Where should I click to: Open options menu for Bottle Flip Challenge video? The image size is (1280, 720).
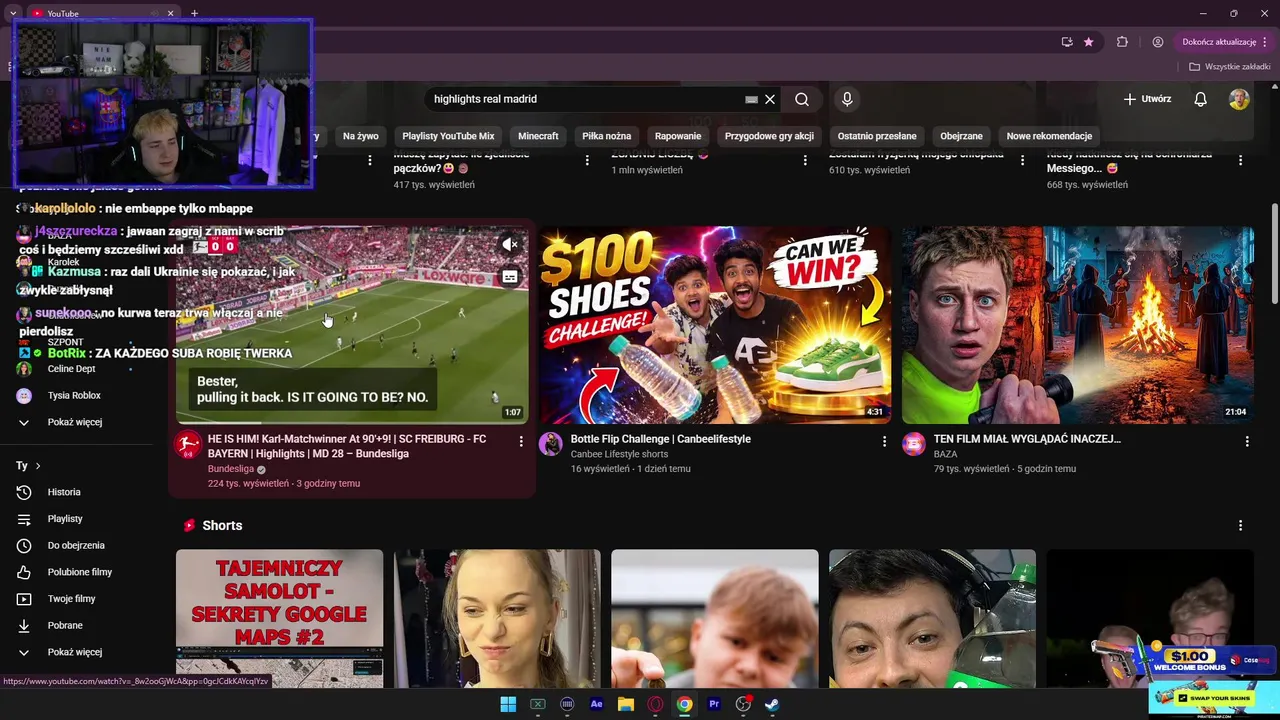click(x=884, y=441)
